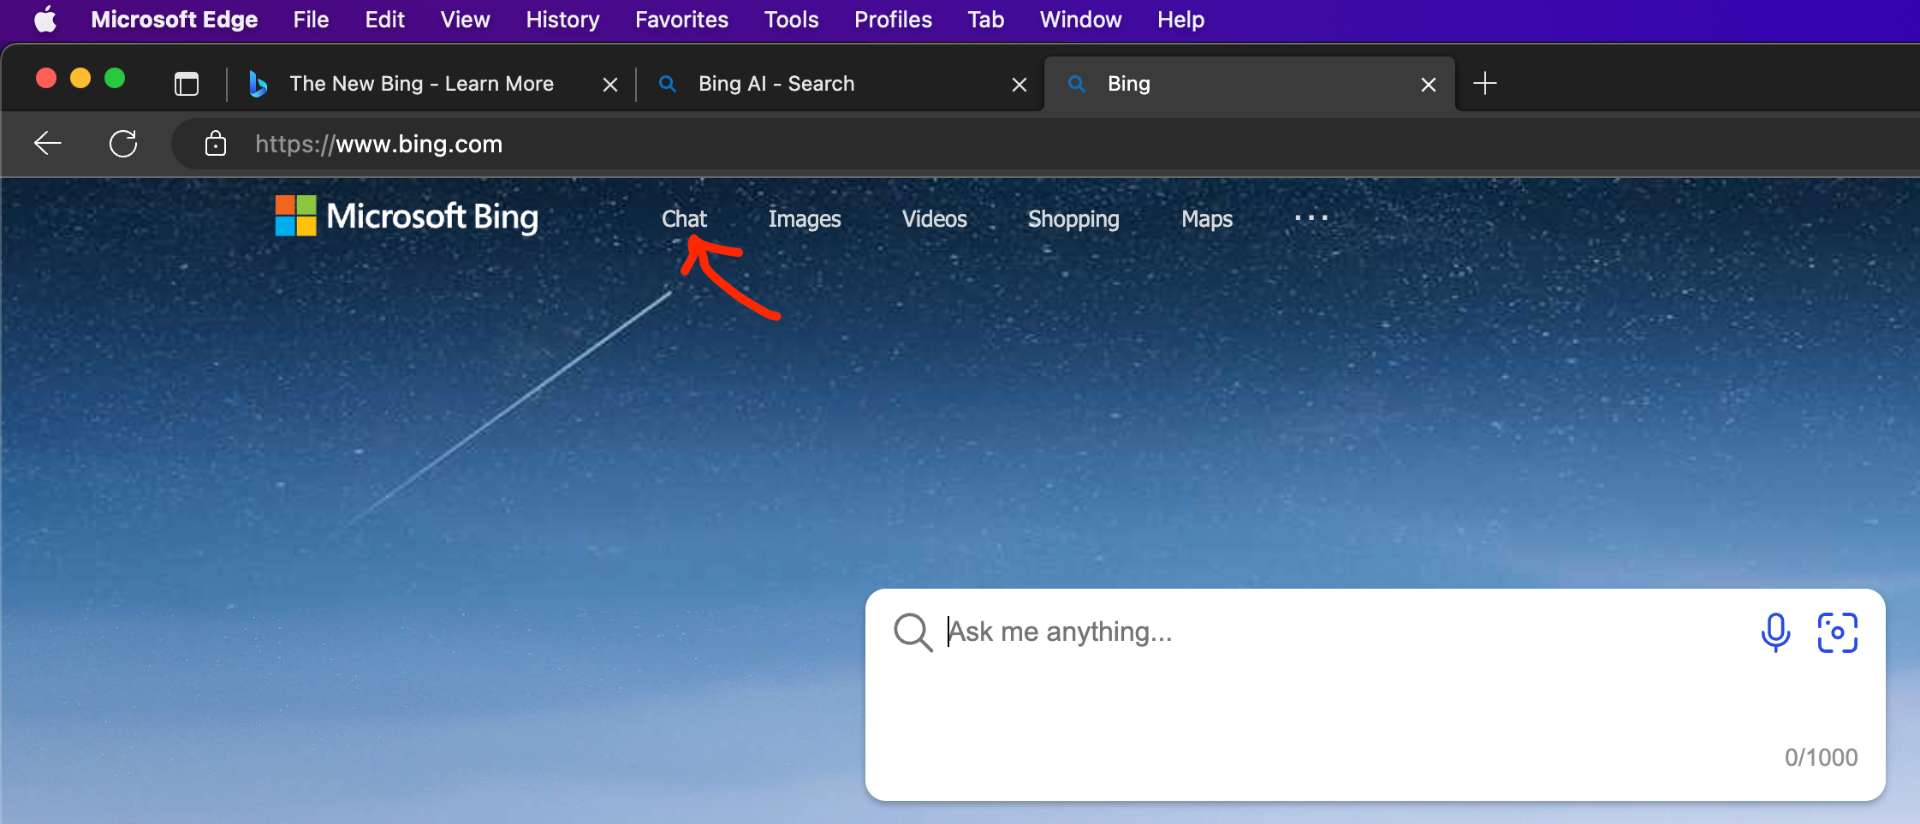Screen dimensions: 1920x824
Task: Open the Videos search link
Action: pyautogui.click(x=935, y=219)
